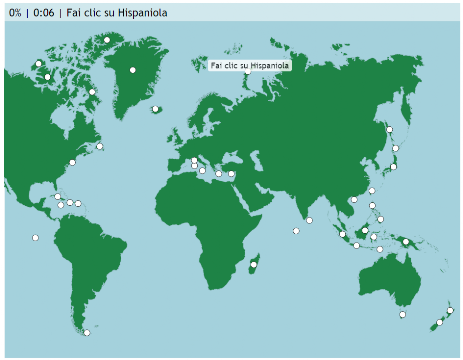Select the Tierra del Fuego marker
Screen dimensions: 463x360
pos(87,333)
